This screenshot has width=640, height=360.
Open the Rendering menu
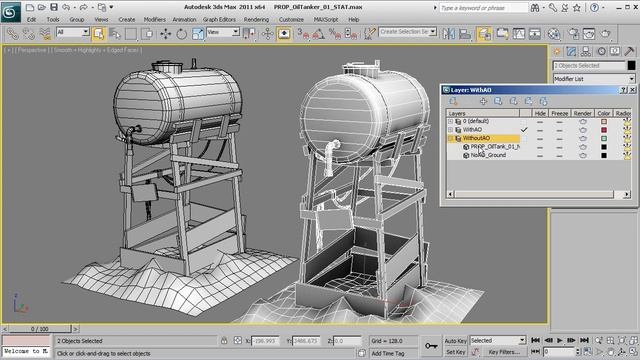[x=256, y=19]
